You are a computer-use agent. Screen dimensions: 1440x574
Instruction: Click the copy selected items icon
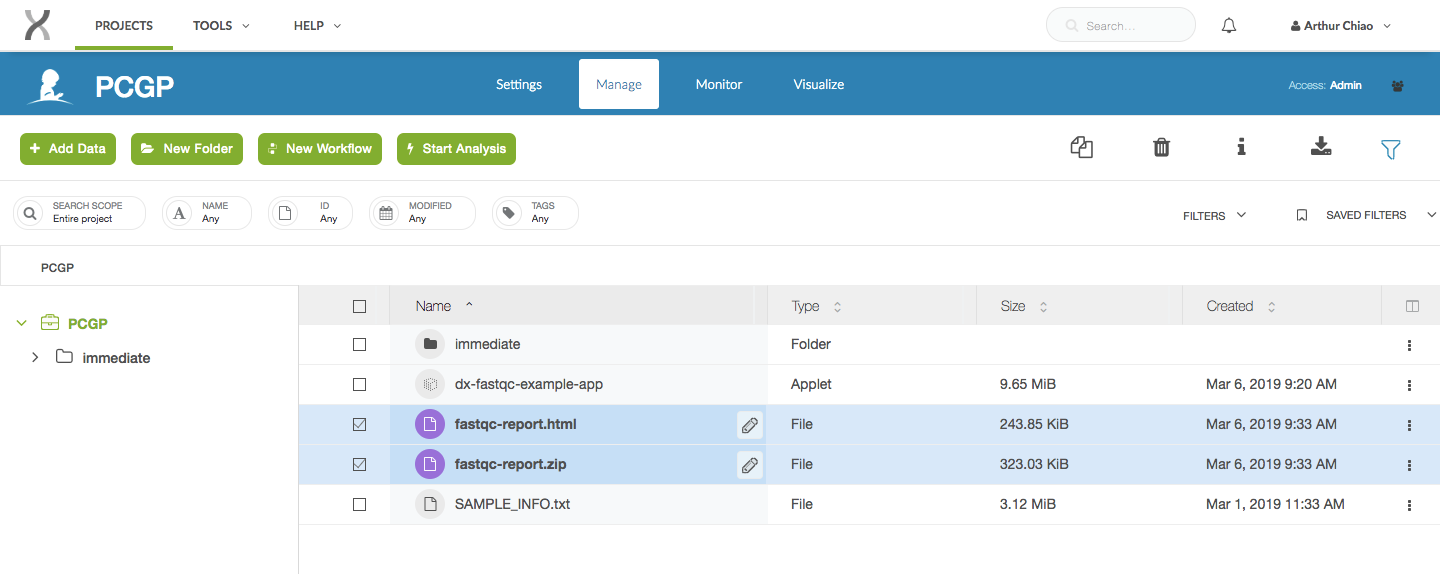coord(1081,148)
